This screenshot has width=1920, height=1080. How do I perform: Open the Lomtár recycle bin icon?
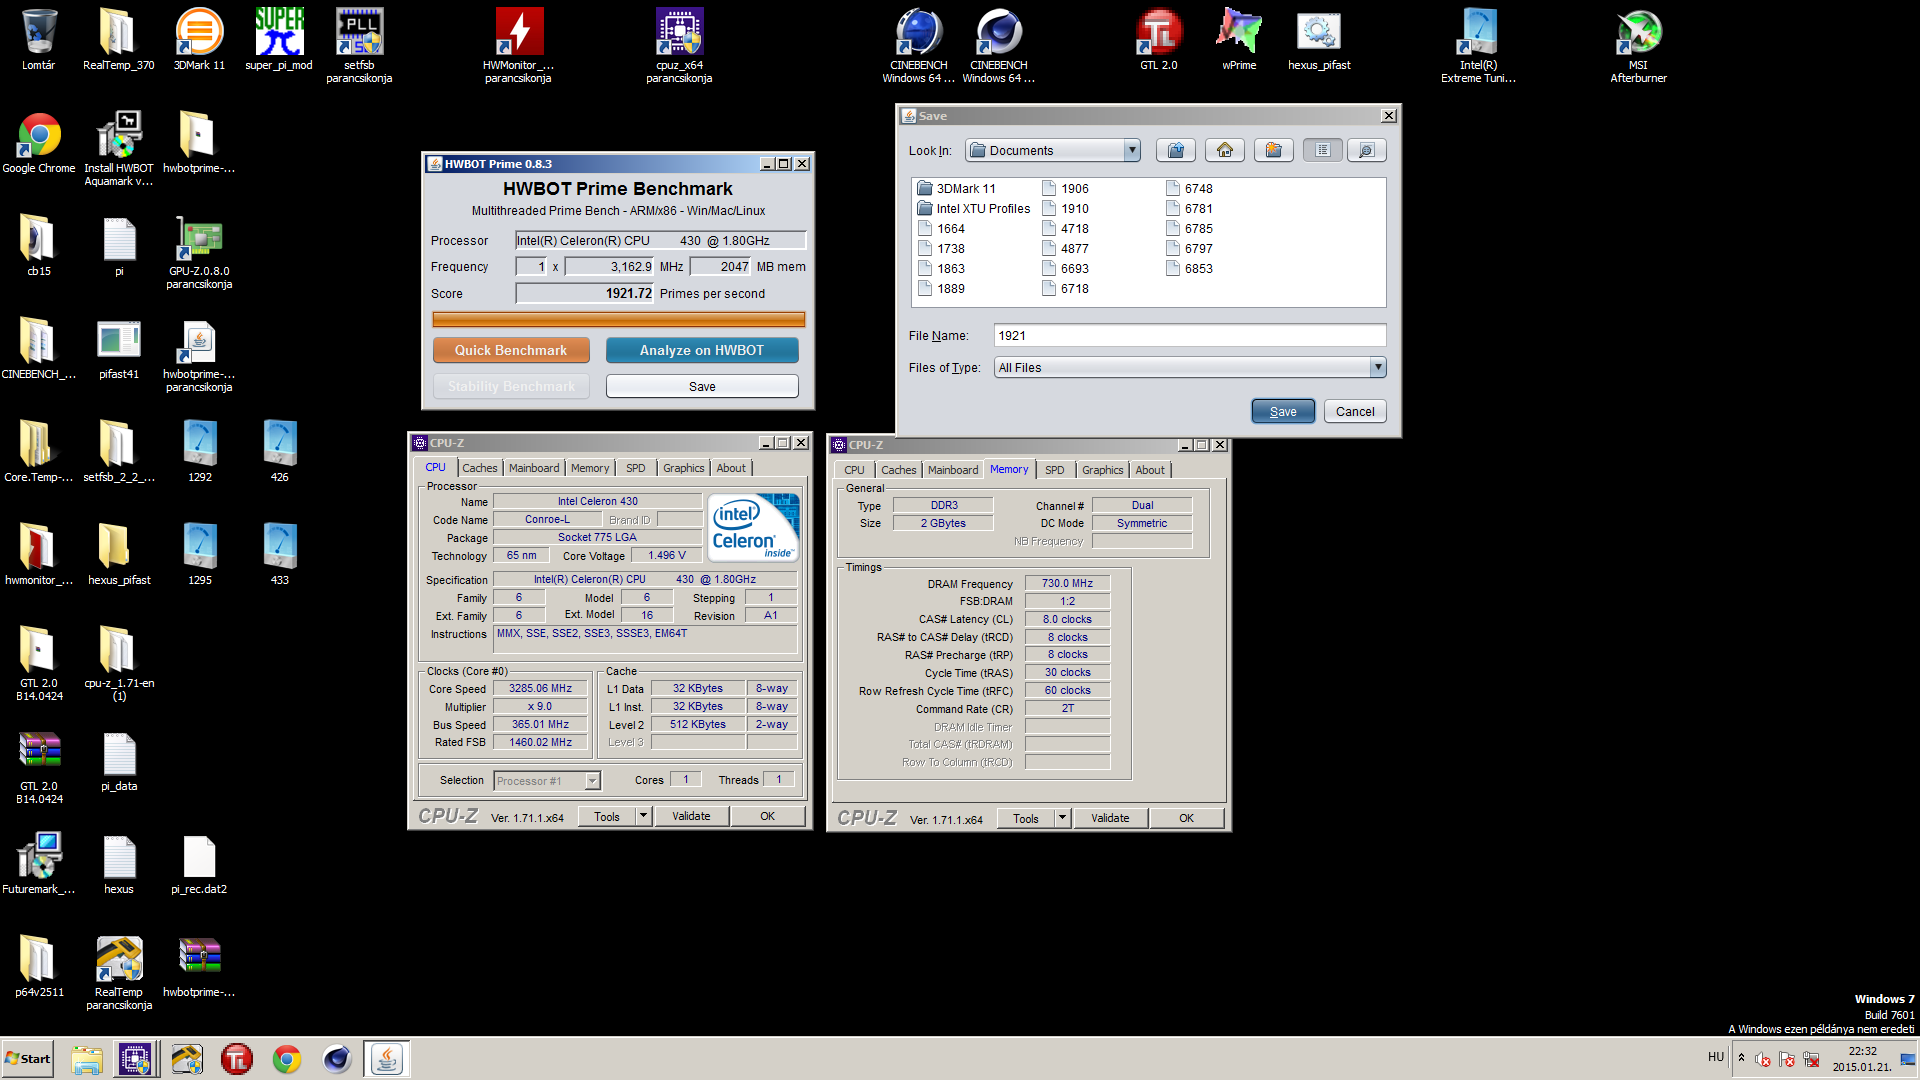coord(39,40)
